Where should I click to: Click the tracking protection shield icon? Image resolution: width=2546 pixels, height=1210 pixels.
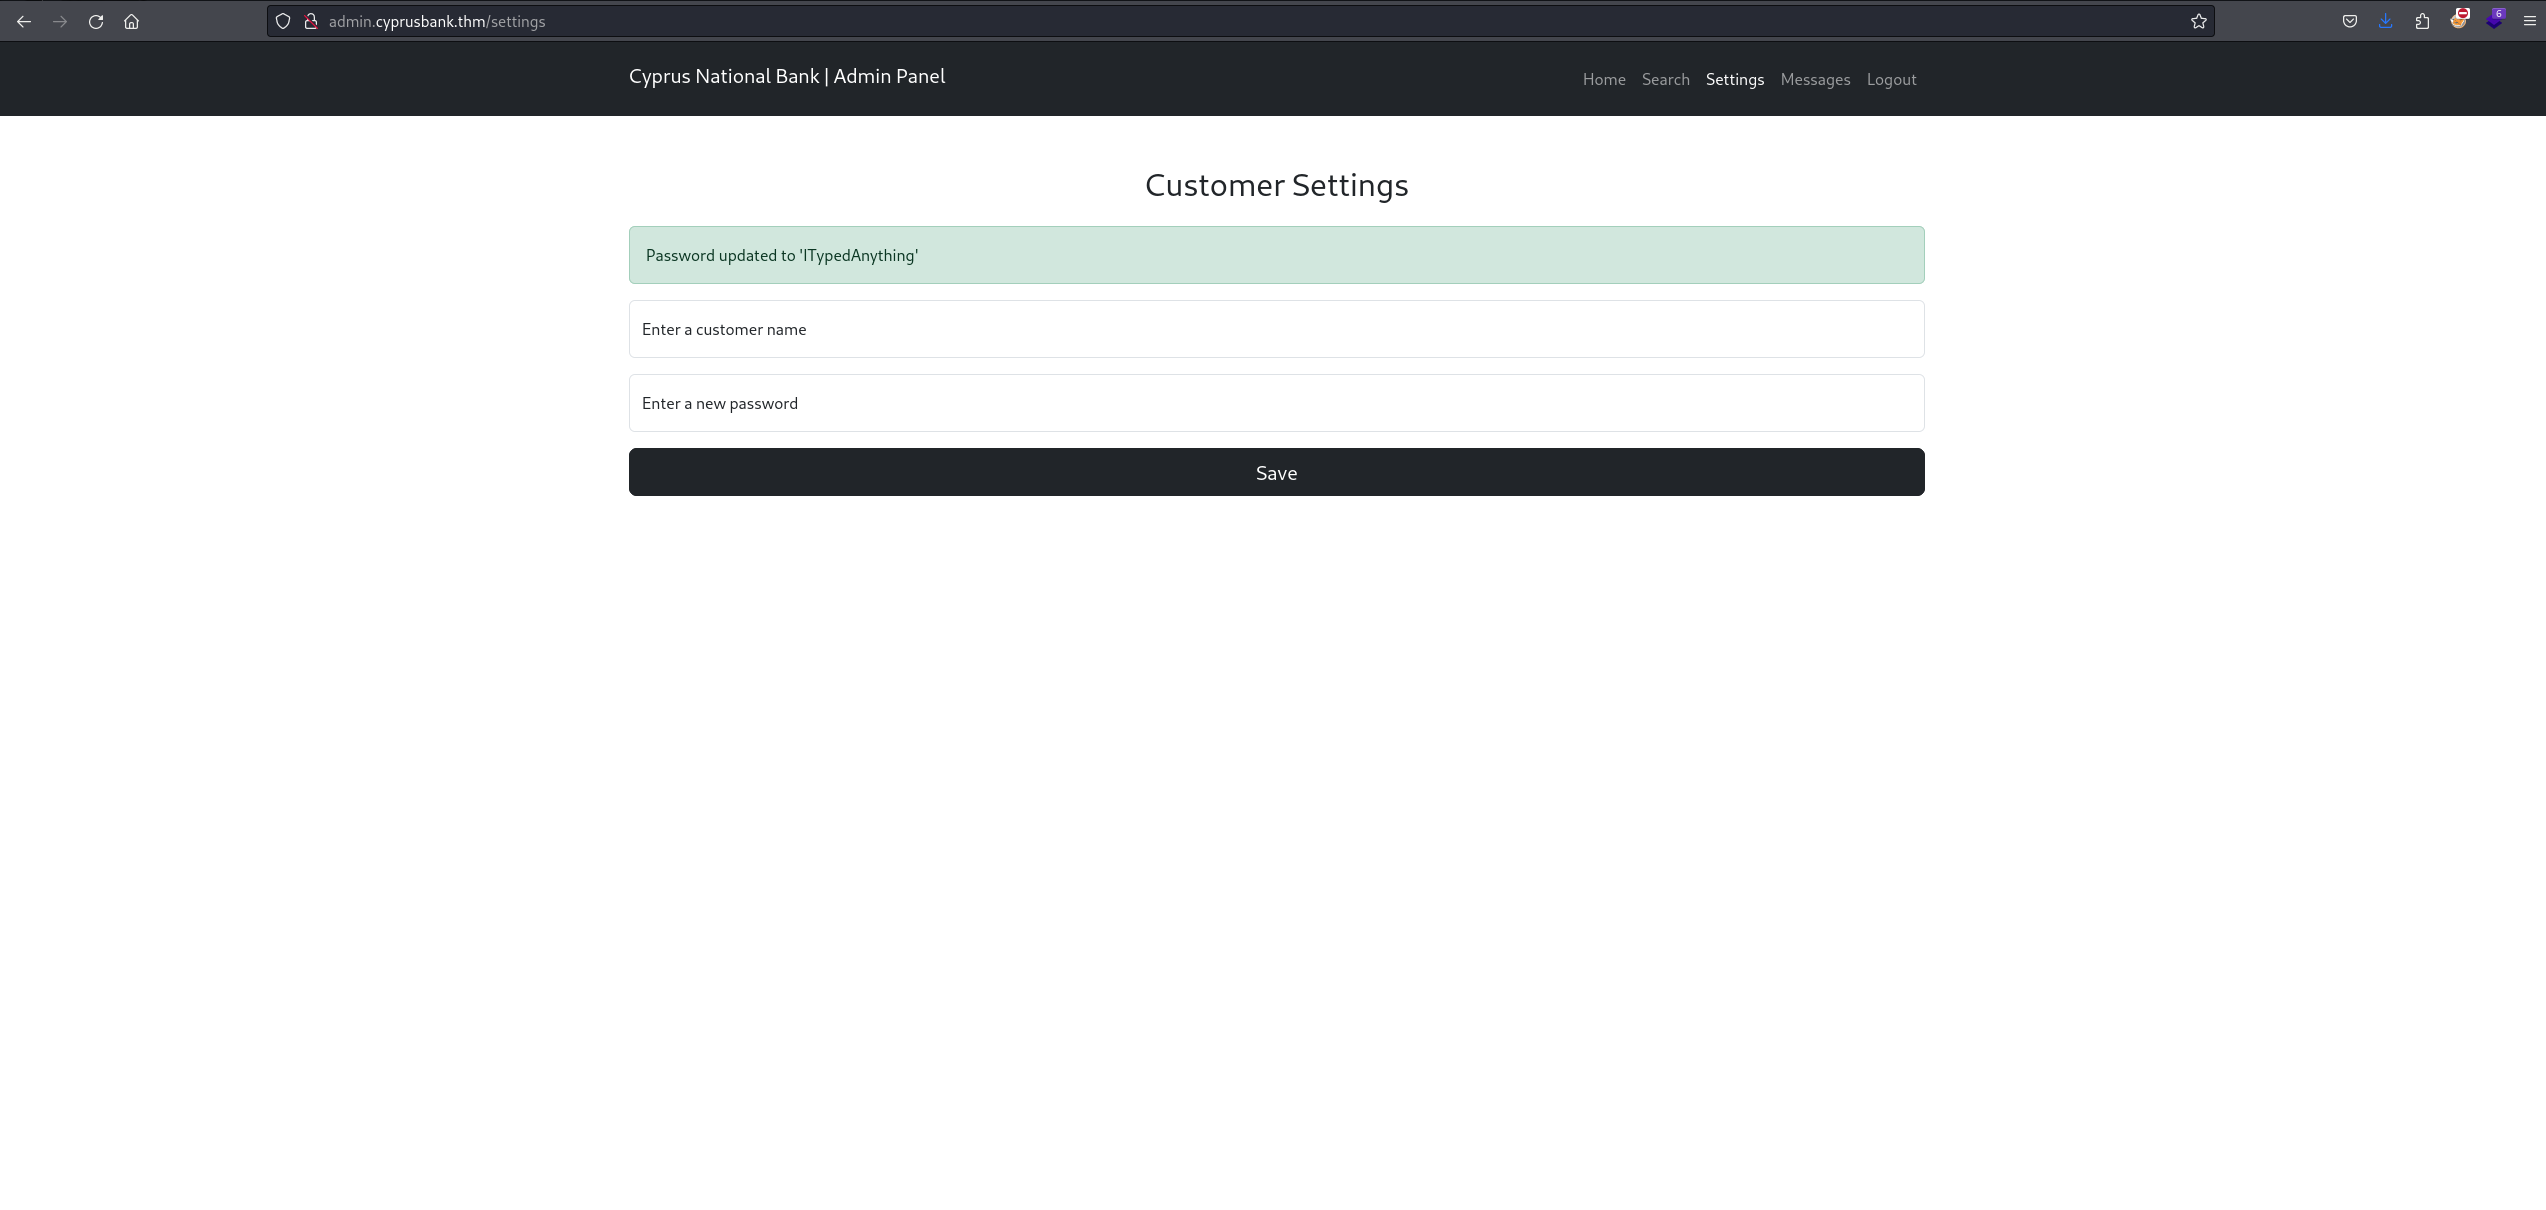tap(283, 21)
